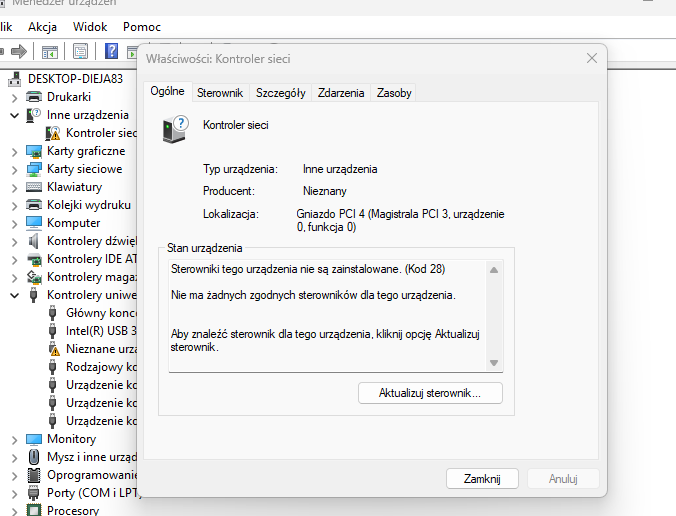Click the DESKTOP-DIEJA83 computer icon
The width and height of the screenshot is (676, 516).
(15, 79)
